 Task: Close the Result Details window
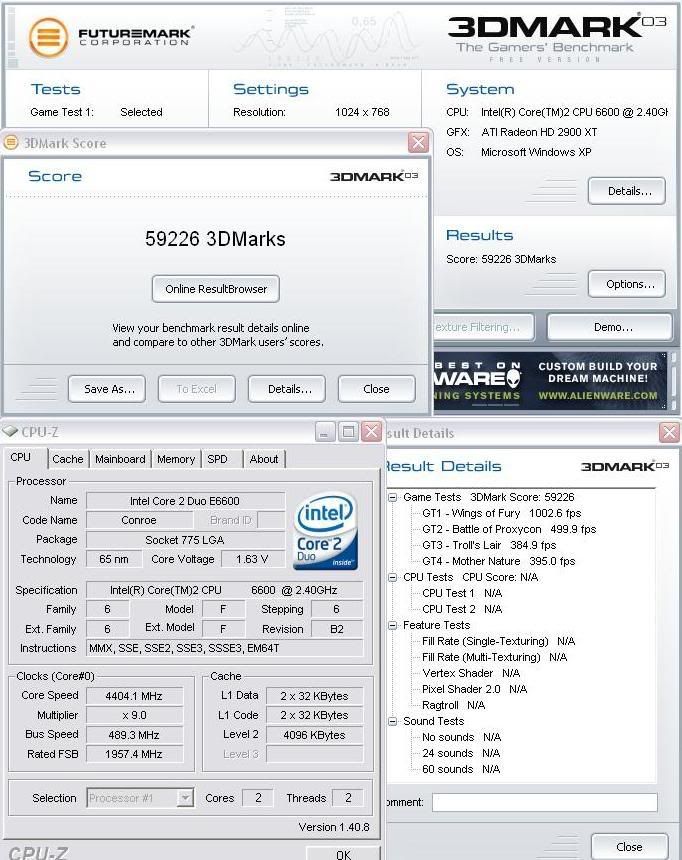669,433
